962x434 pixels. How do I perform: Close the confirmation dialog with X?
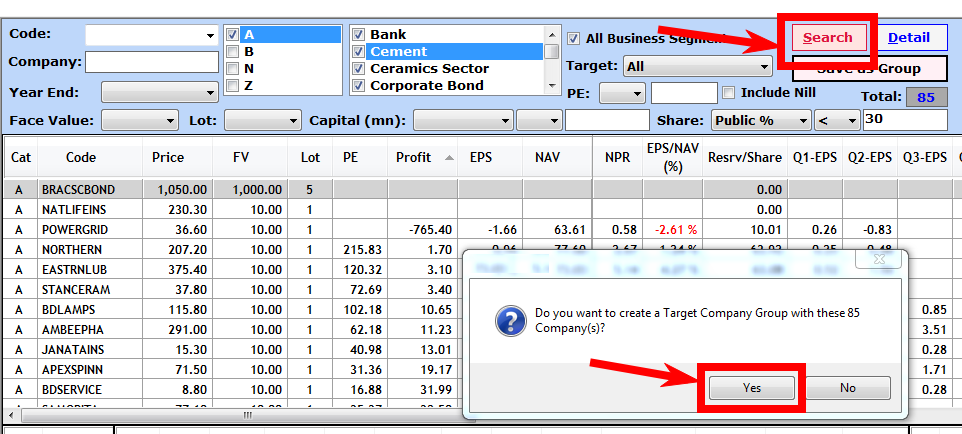881,260
